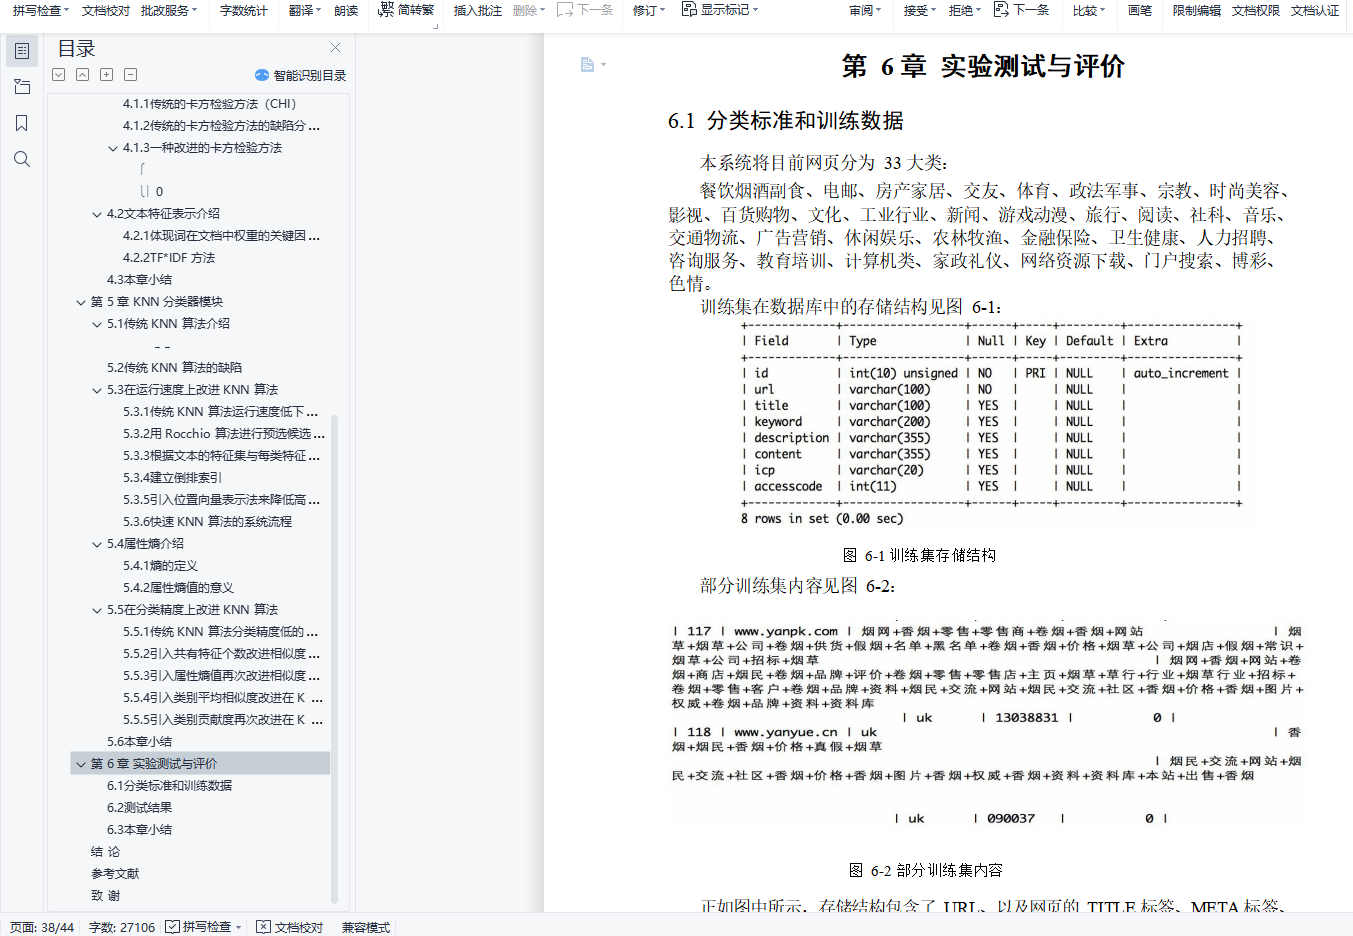Click 文档认证 document certification button
This screenshot has height=936, width=1353.
click(x=1315, y=10)
